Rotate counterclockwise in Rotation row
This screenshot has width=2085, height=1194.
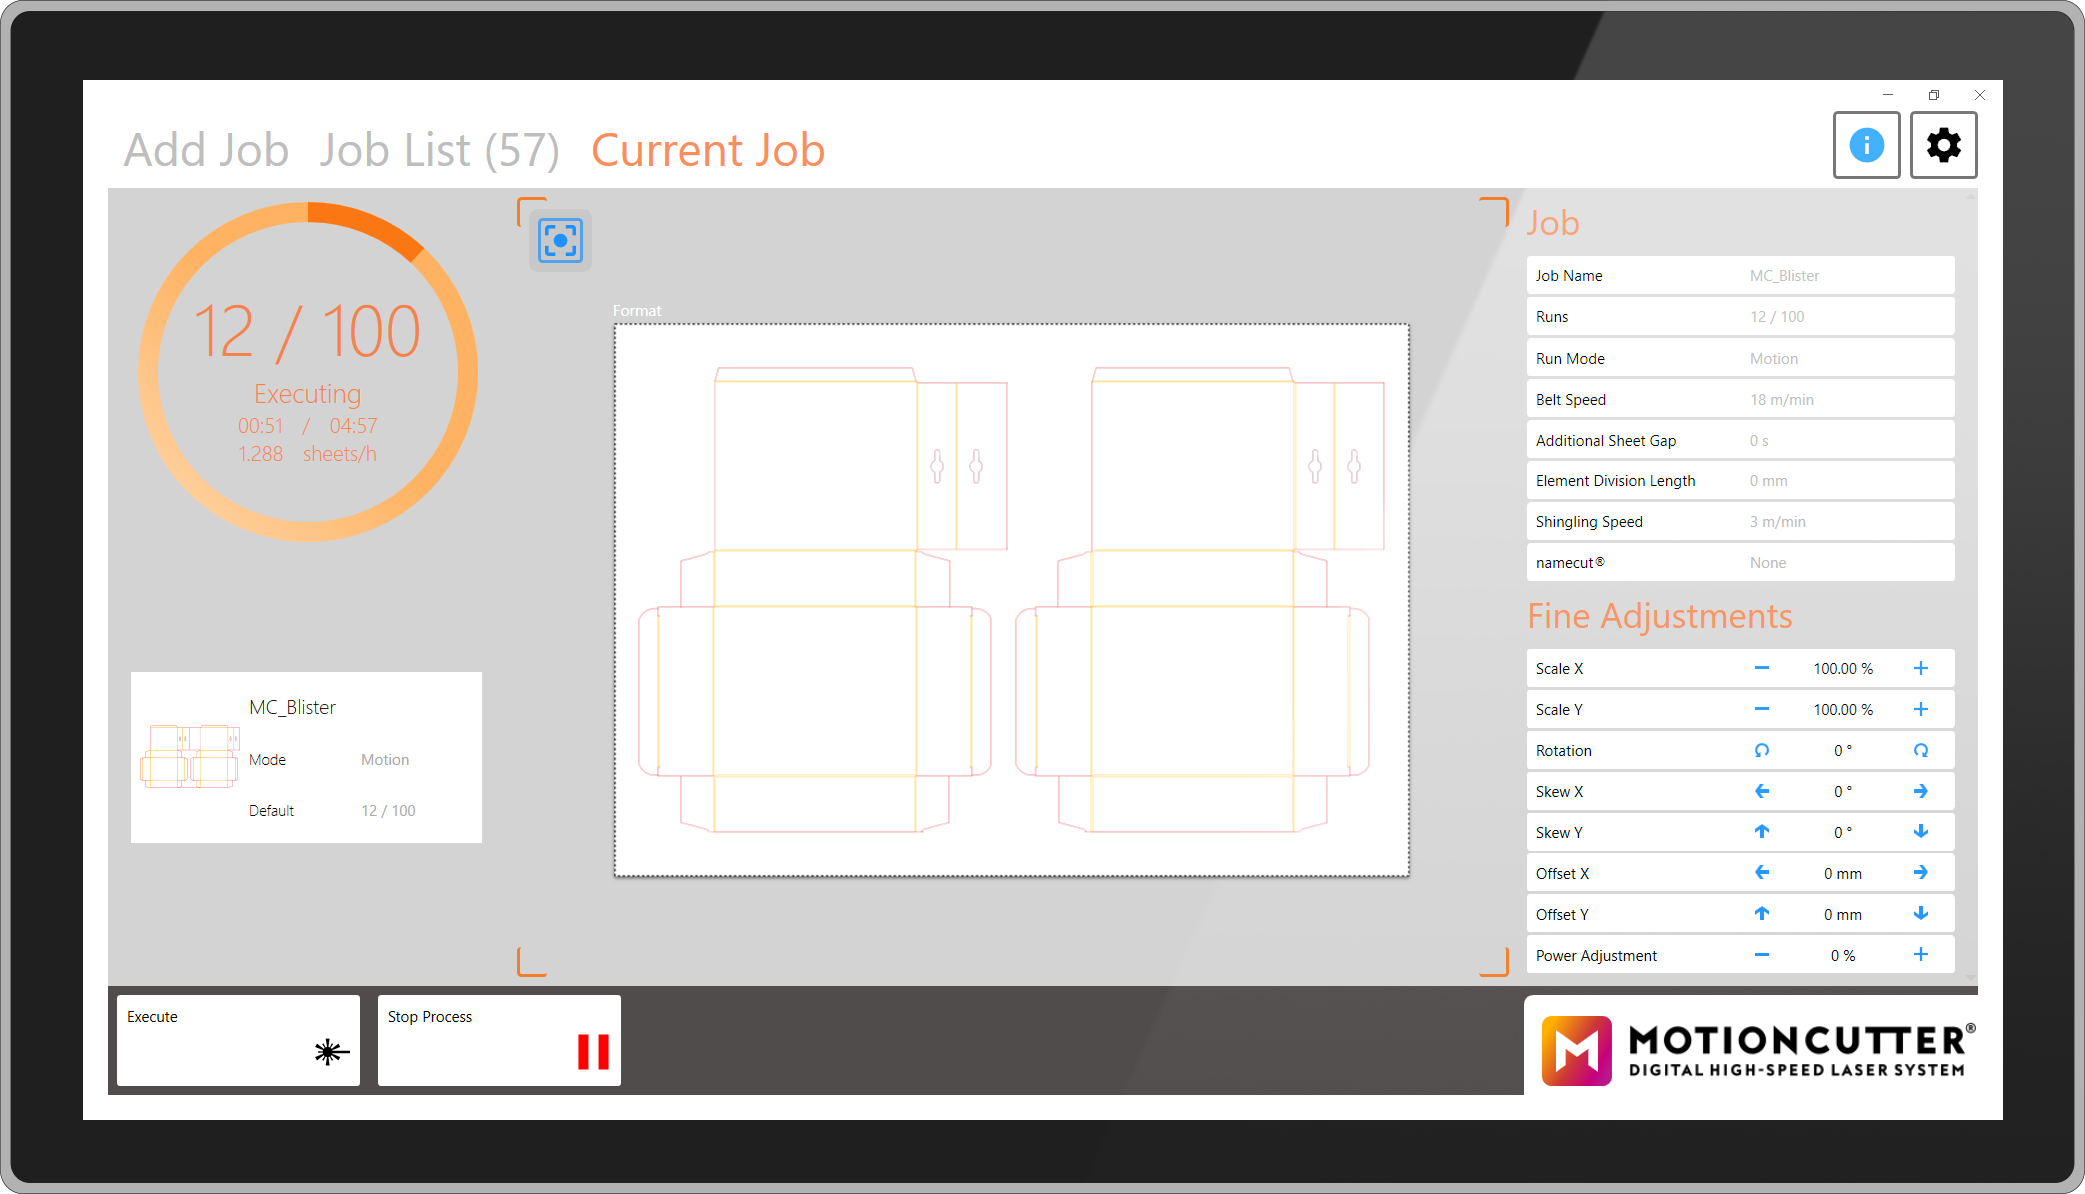pyautogui.click(x=1762, y=750)
